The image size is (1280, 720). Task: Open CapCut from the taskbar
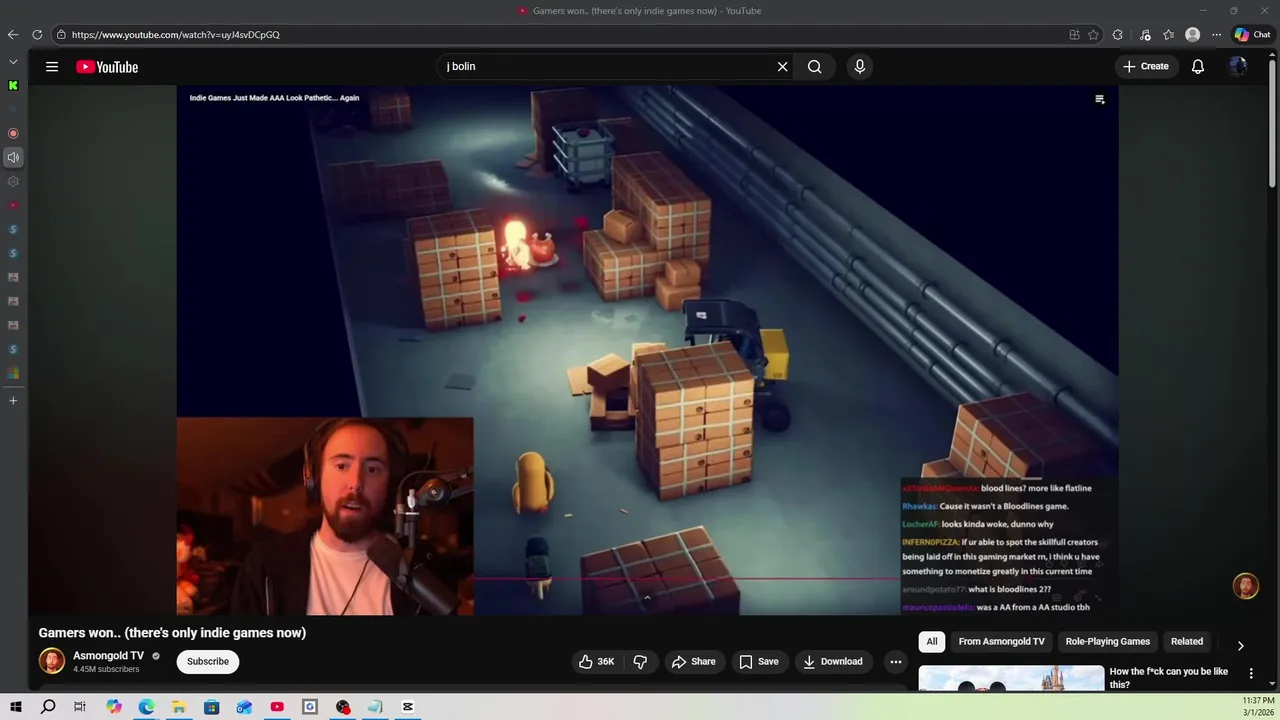click(408, 707)
